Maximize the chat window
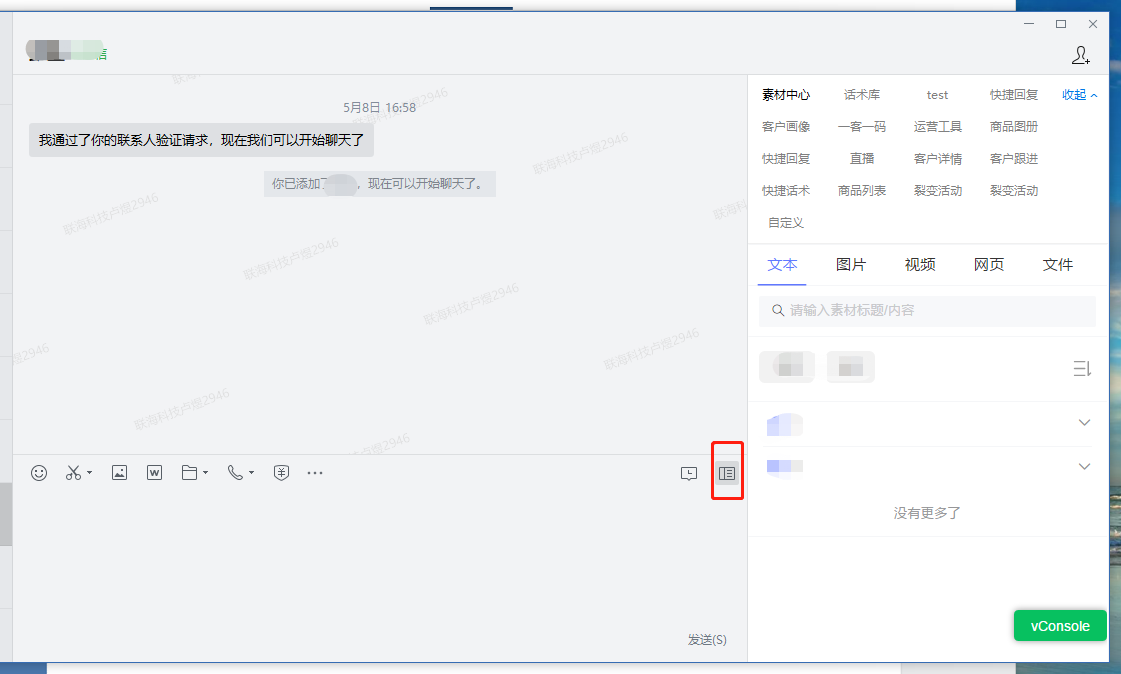Viewport: 1121px width, 674px height. pyautogui.click(x=1061, y=24)
